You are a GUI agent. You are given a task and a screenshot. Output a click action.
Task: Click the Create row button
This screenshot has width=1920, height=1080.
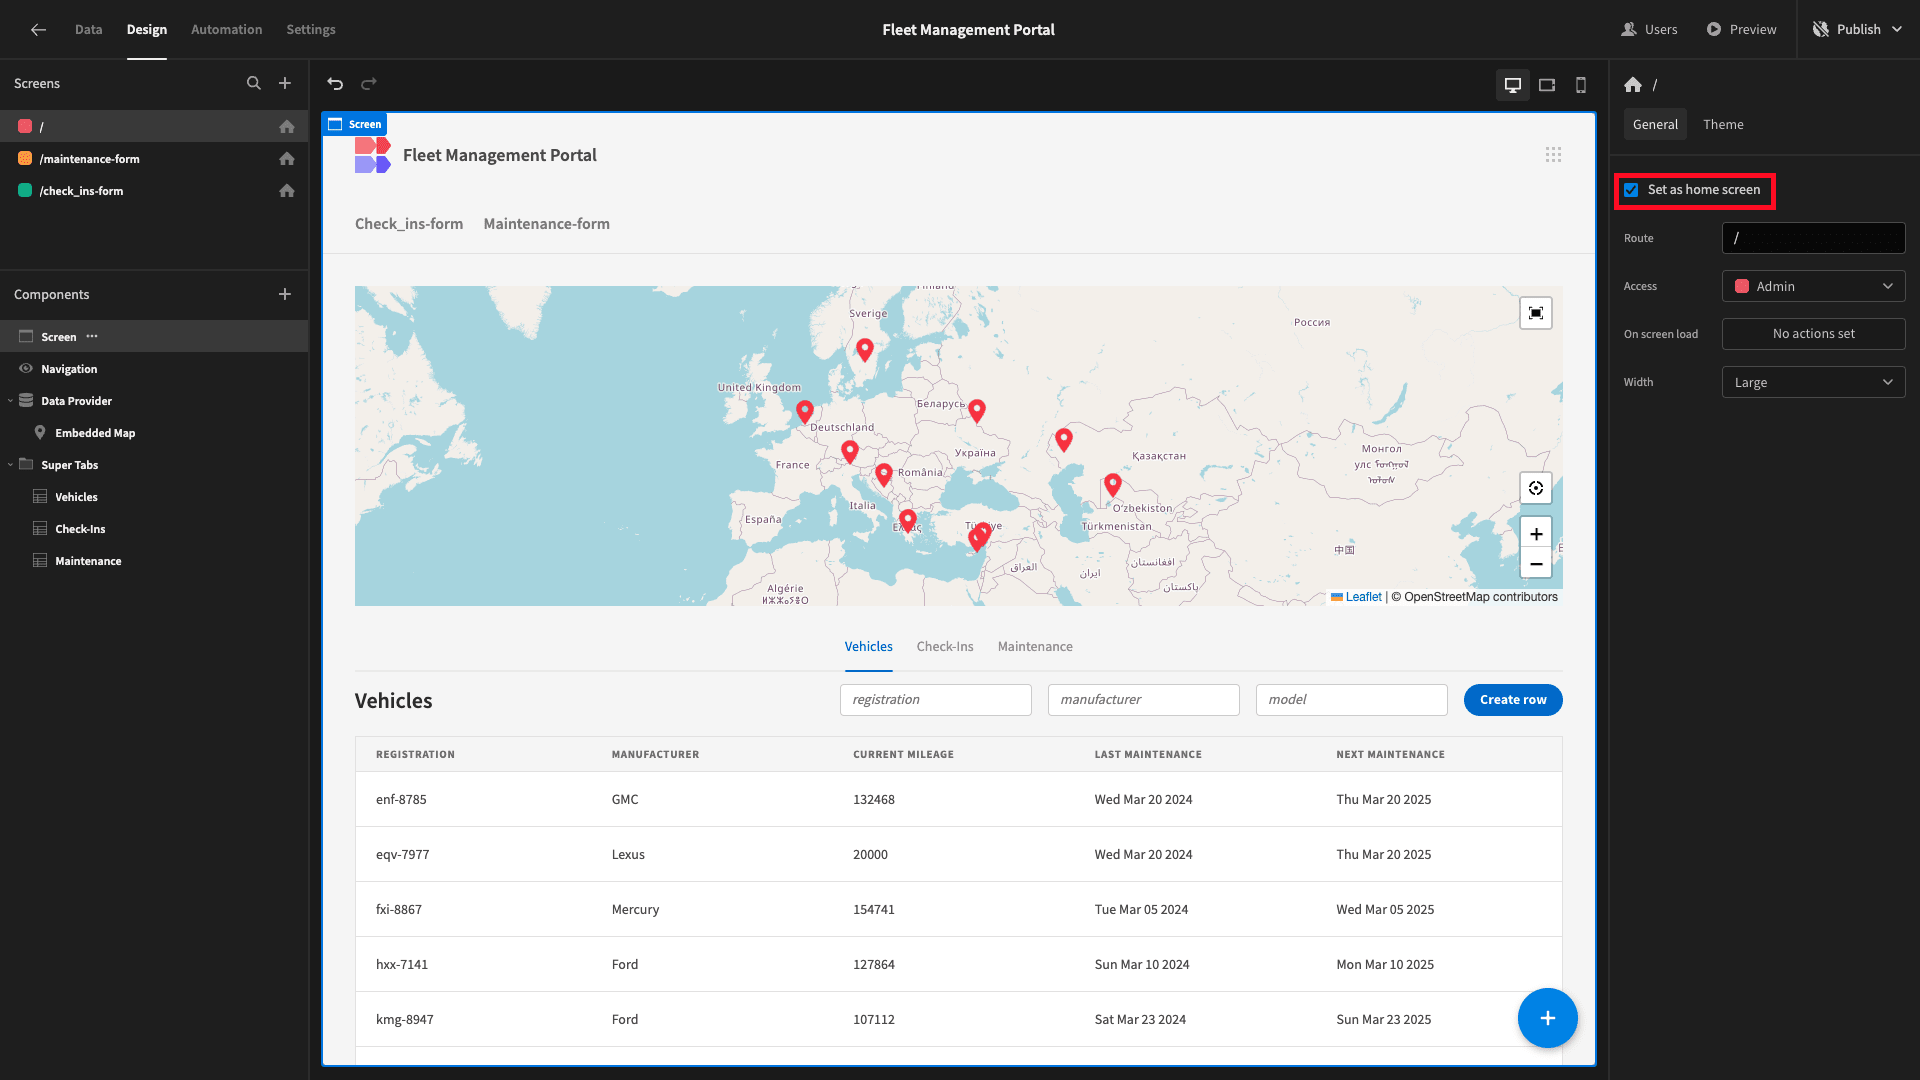[1513, 700]
